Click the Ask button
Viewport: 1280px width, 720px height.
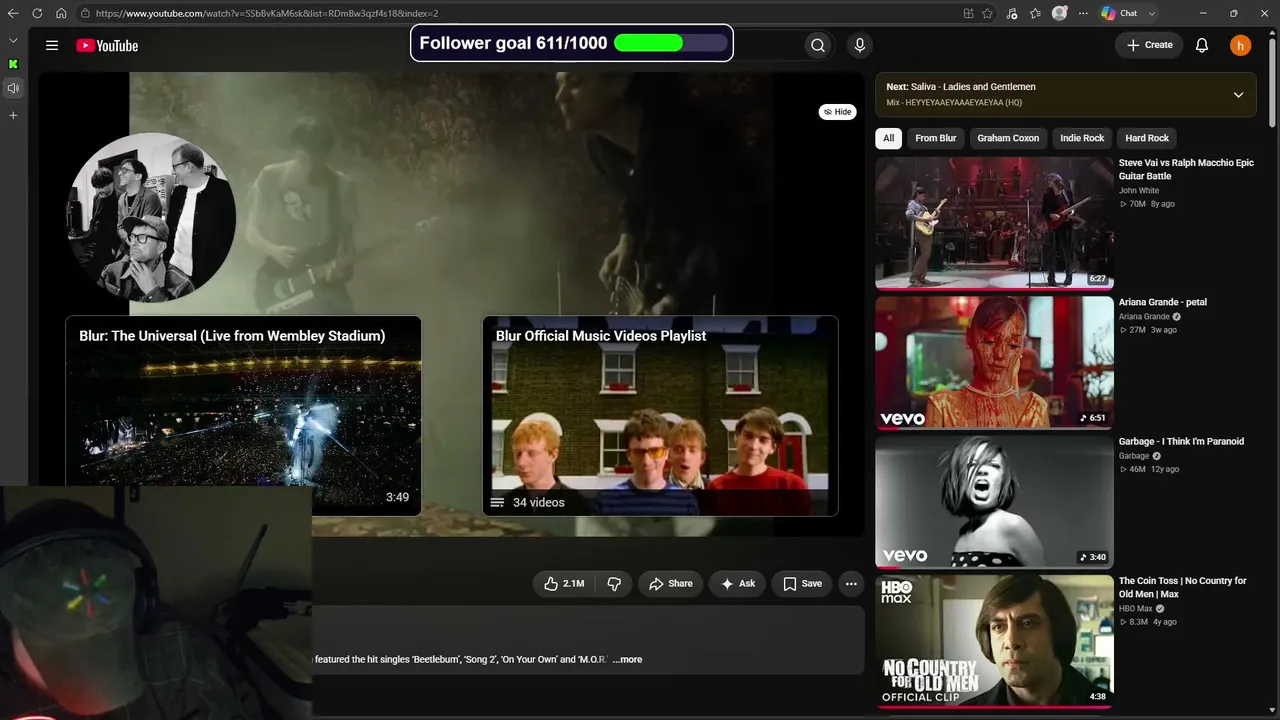738,584
